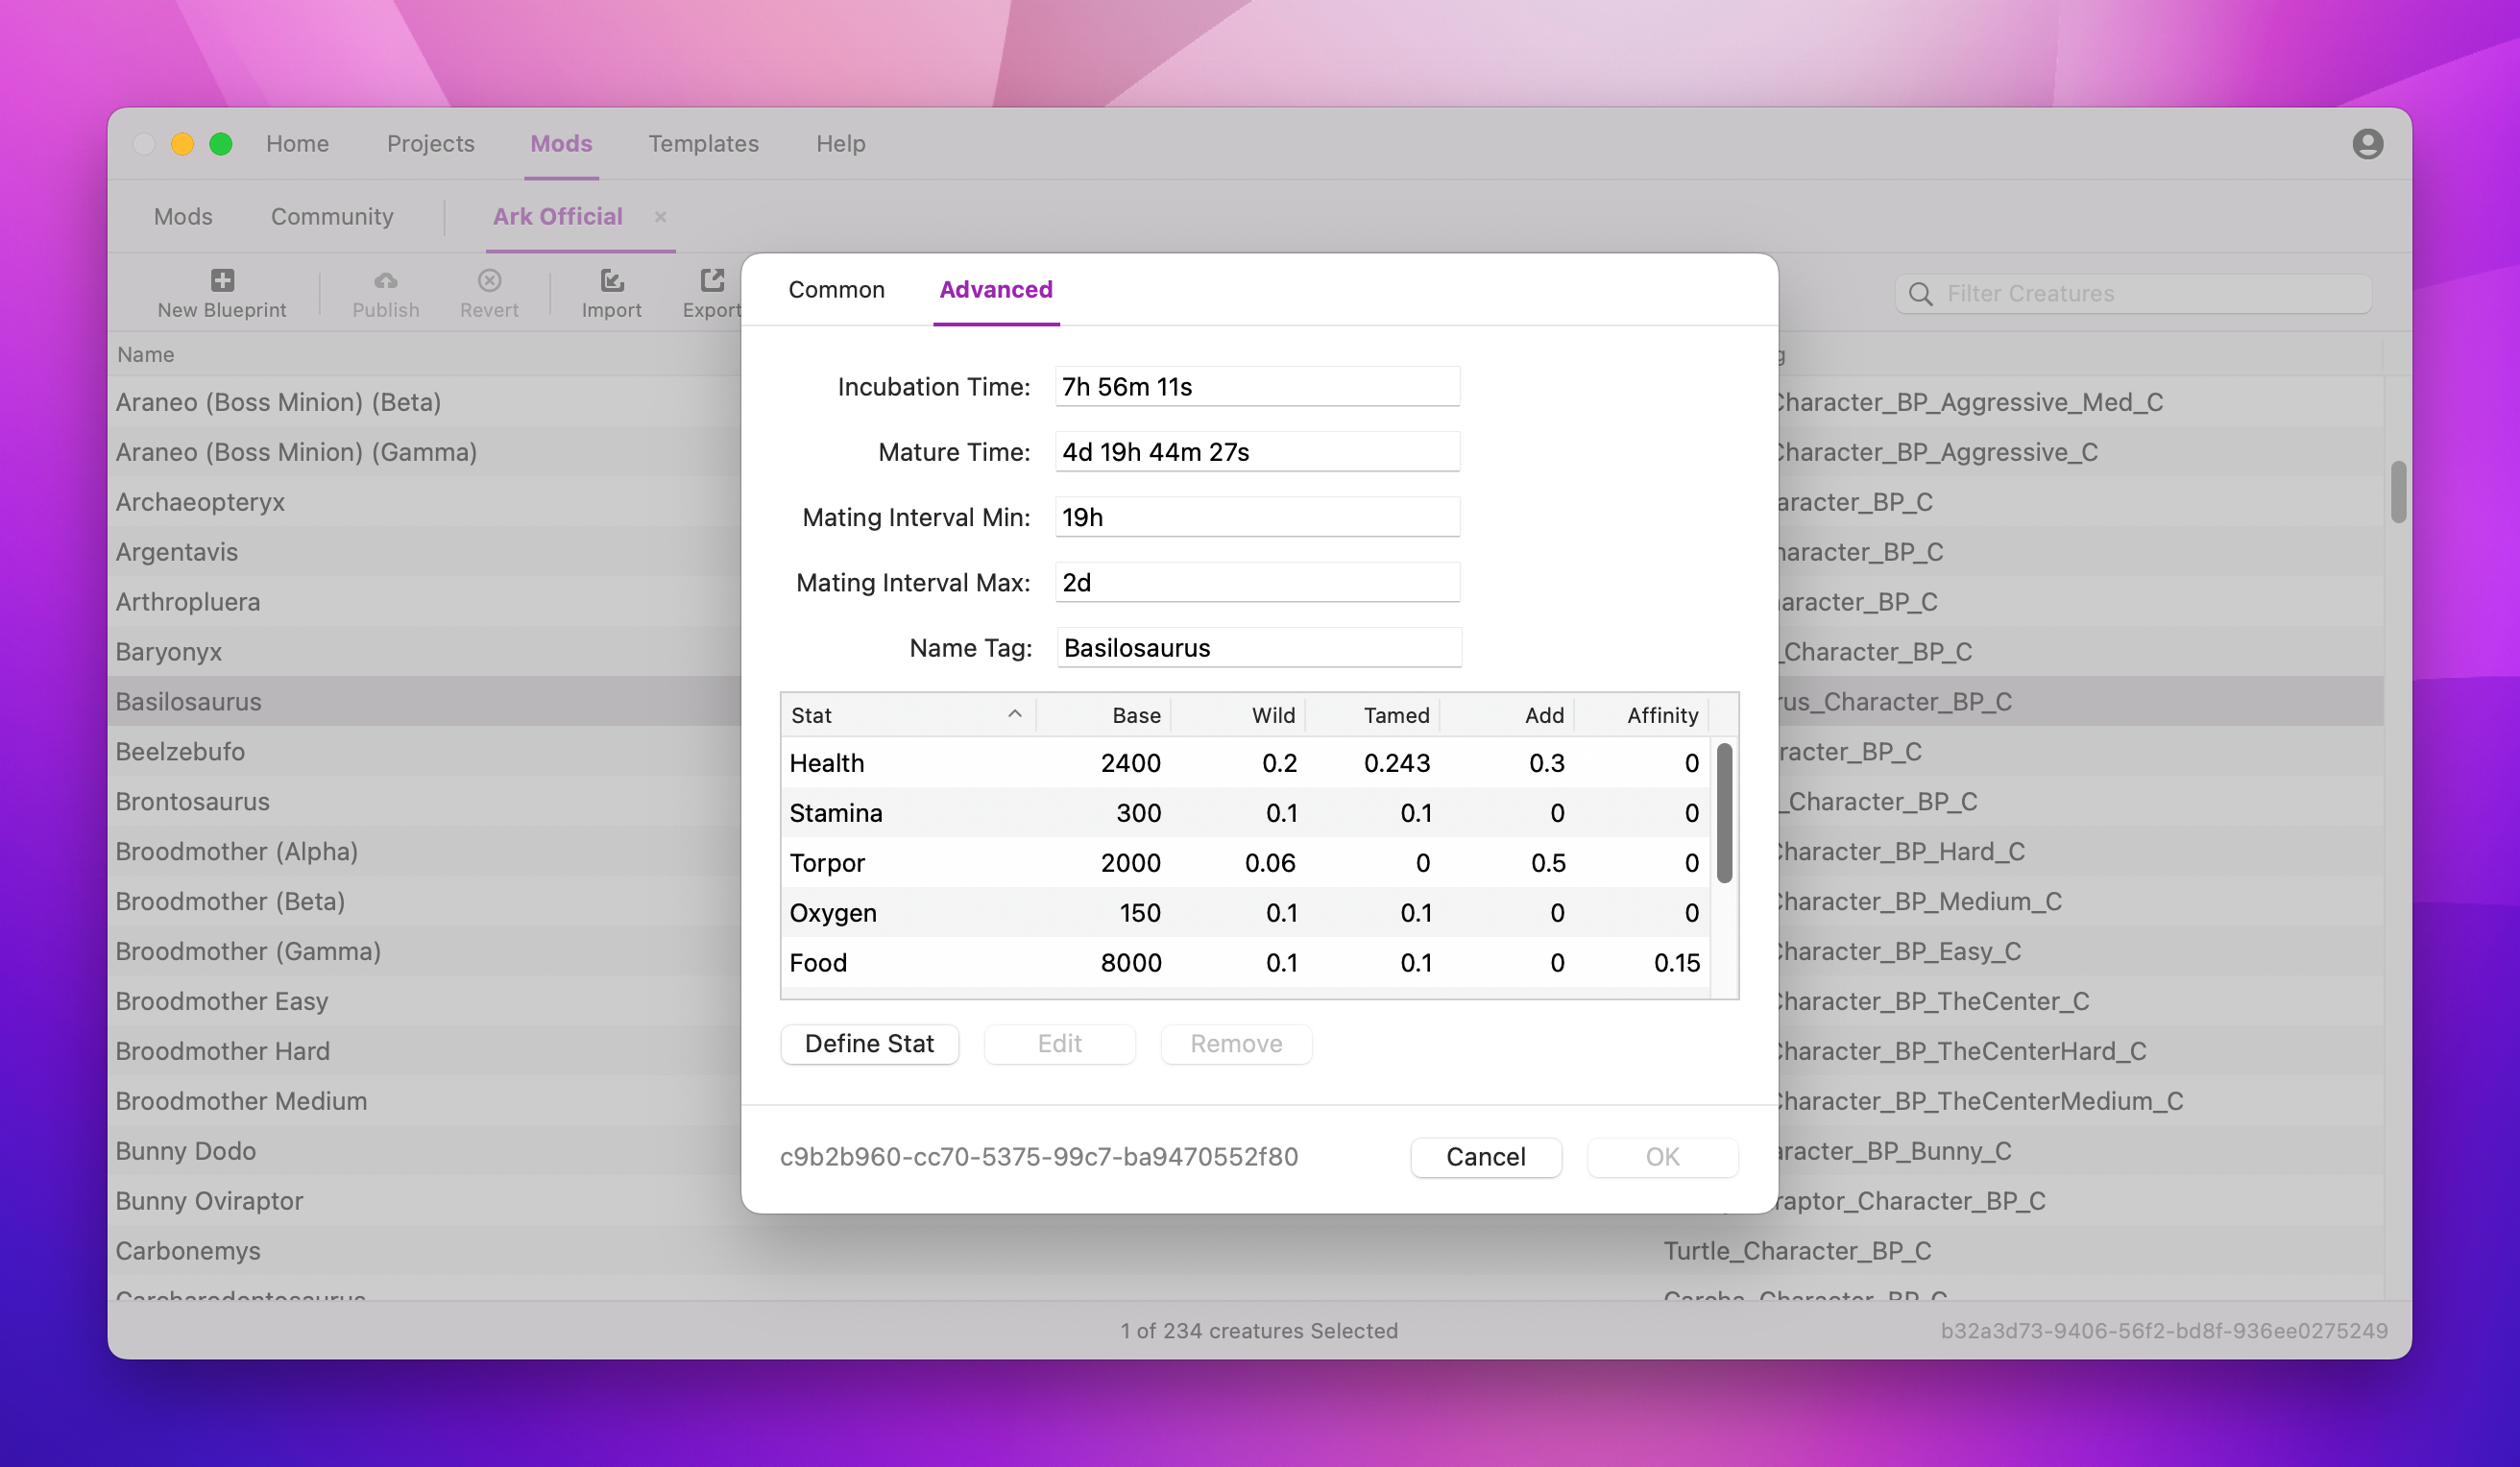
Task: Select the Torpor stat row
Action: pyautogui.click(x=1245, y=863)
